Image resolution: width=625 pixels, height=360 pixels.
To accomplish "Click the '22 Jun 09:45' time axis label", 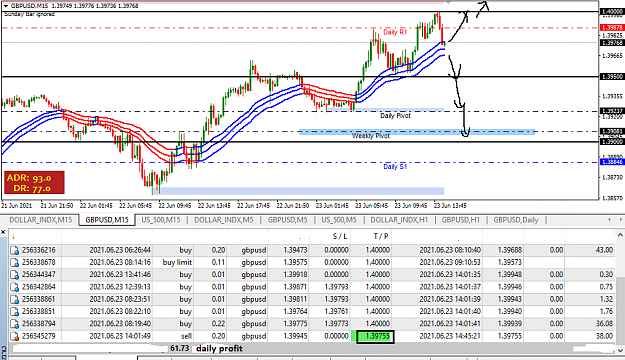I will pyautogui.click(x=175, y=206).
